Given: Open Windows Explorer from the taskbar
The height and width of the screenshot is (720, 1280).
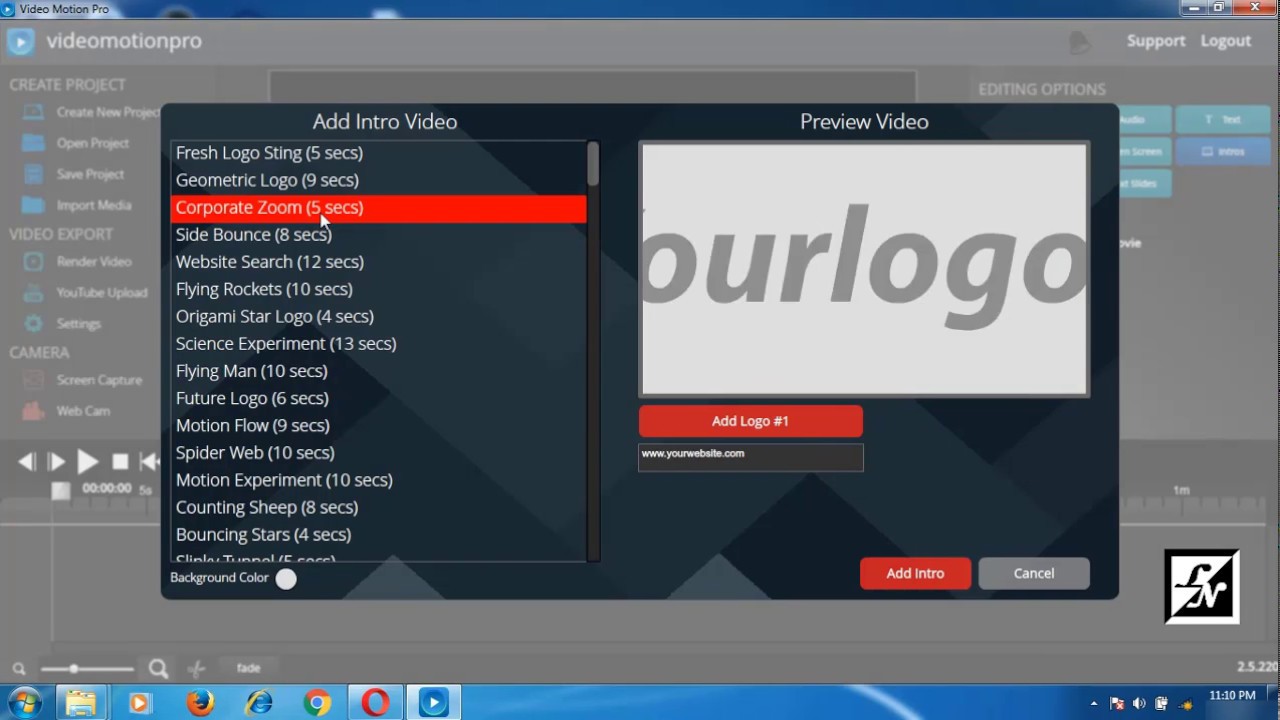Looking at the screenshot, I should point(81,703).
